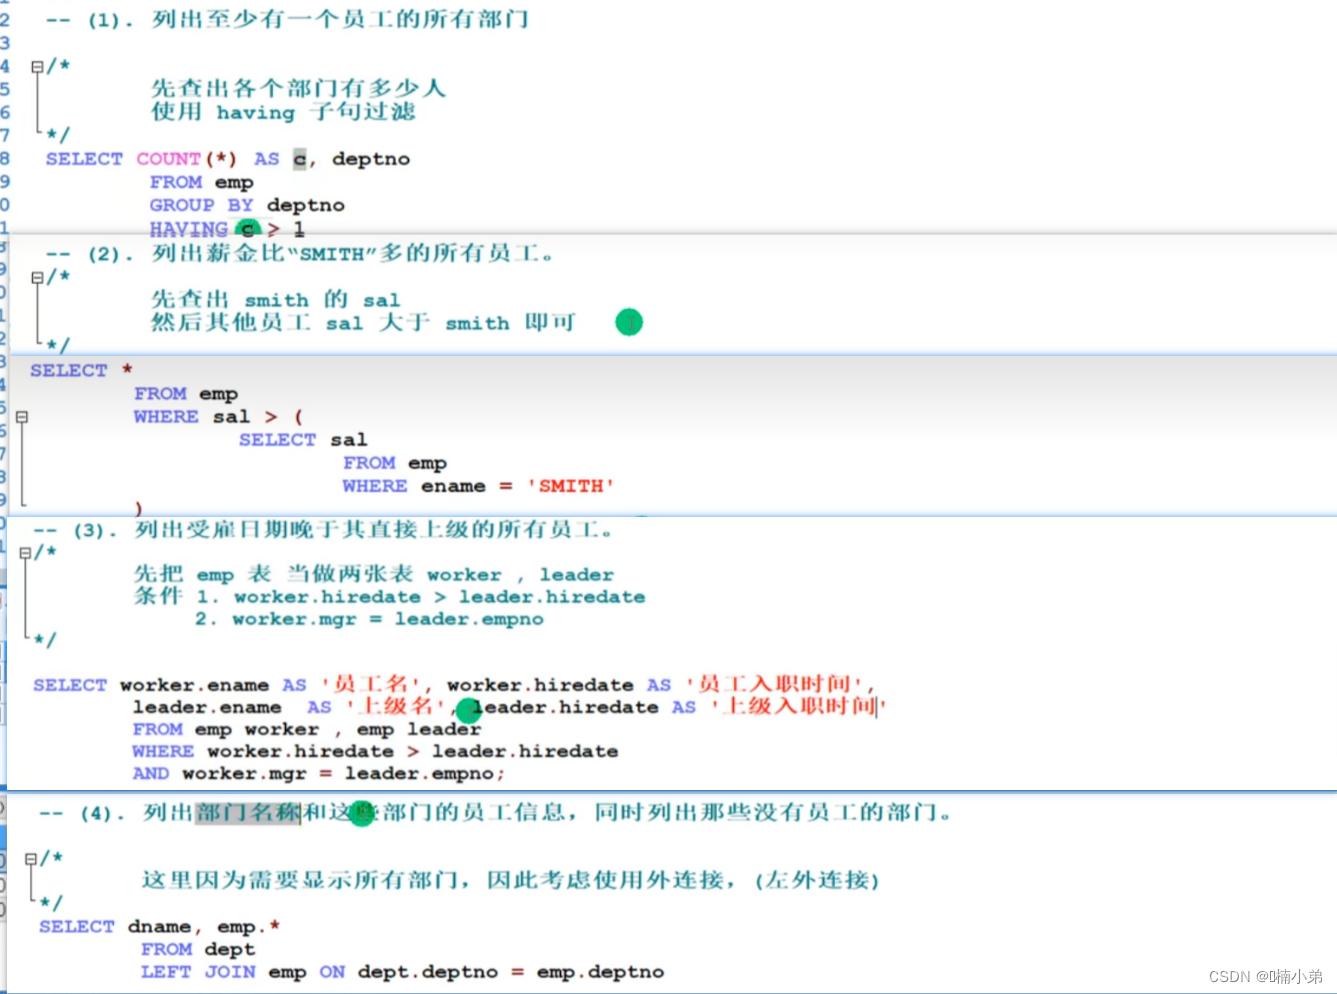1337x994 pixels.
Task: Click the comment line '-- (1). 列出至少有一个员工的所有部门'
Action: [x=288, y=19]
